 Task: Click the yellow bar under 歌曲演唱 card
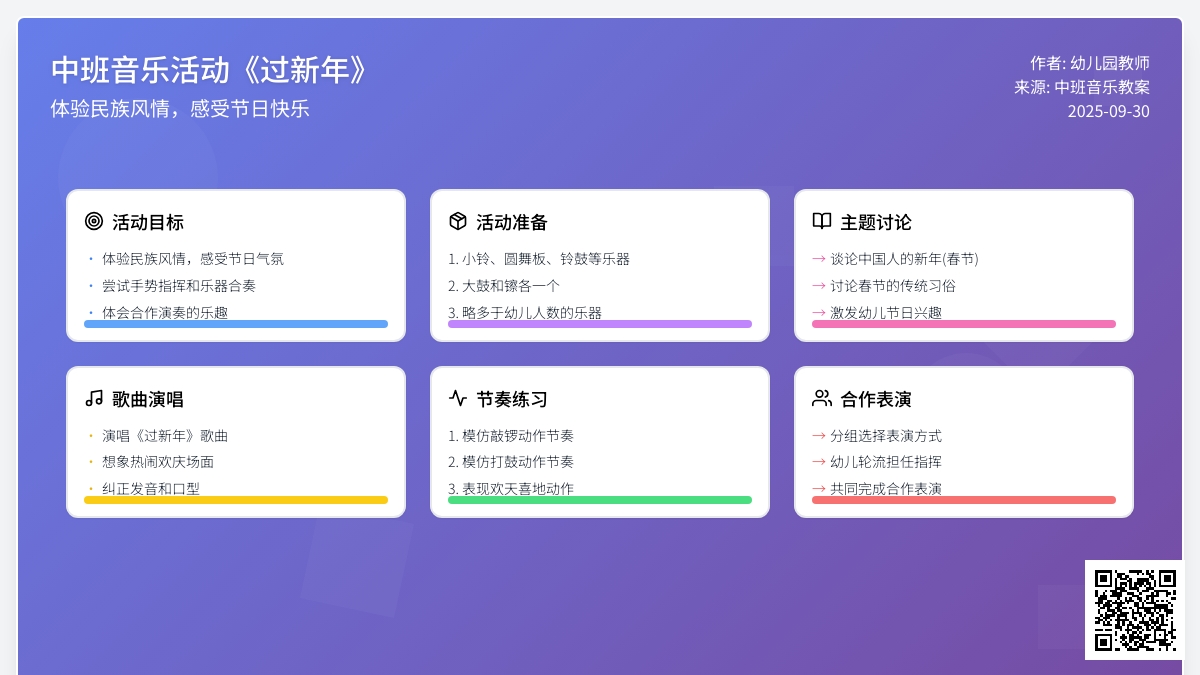point(236,500)
